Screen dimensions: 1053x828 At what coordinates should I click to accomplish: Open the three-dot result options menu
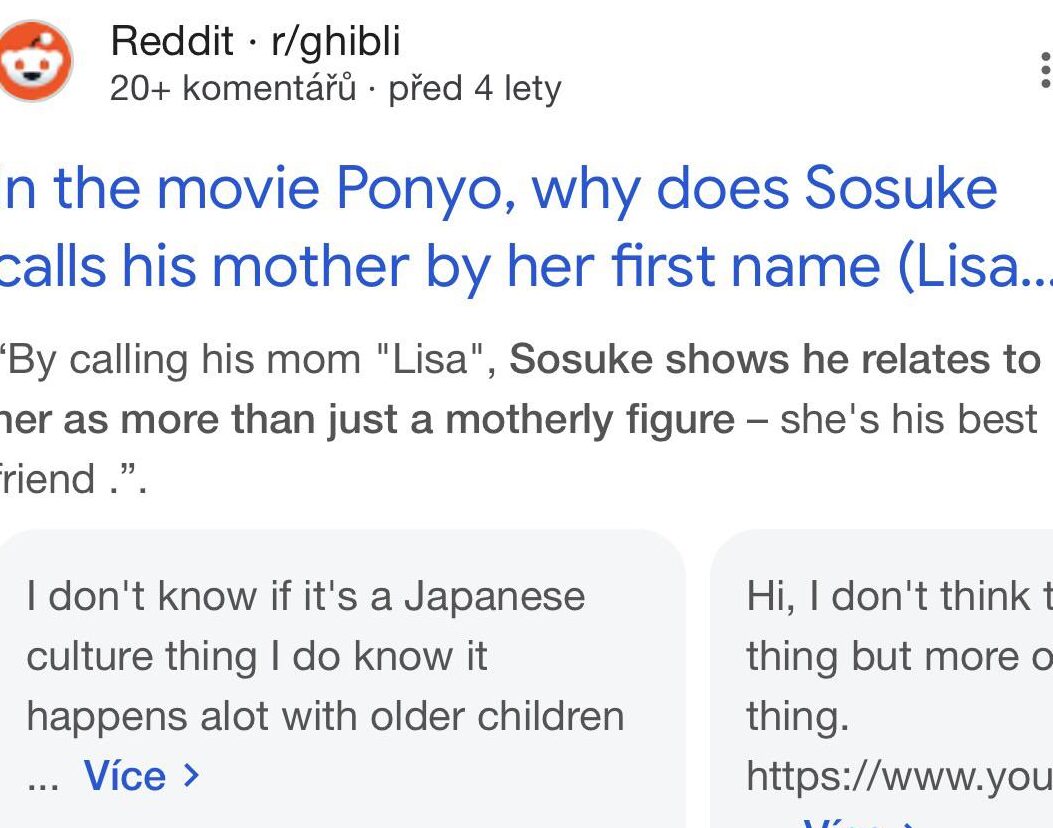tap(1045, 71)
